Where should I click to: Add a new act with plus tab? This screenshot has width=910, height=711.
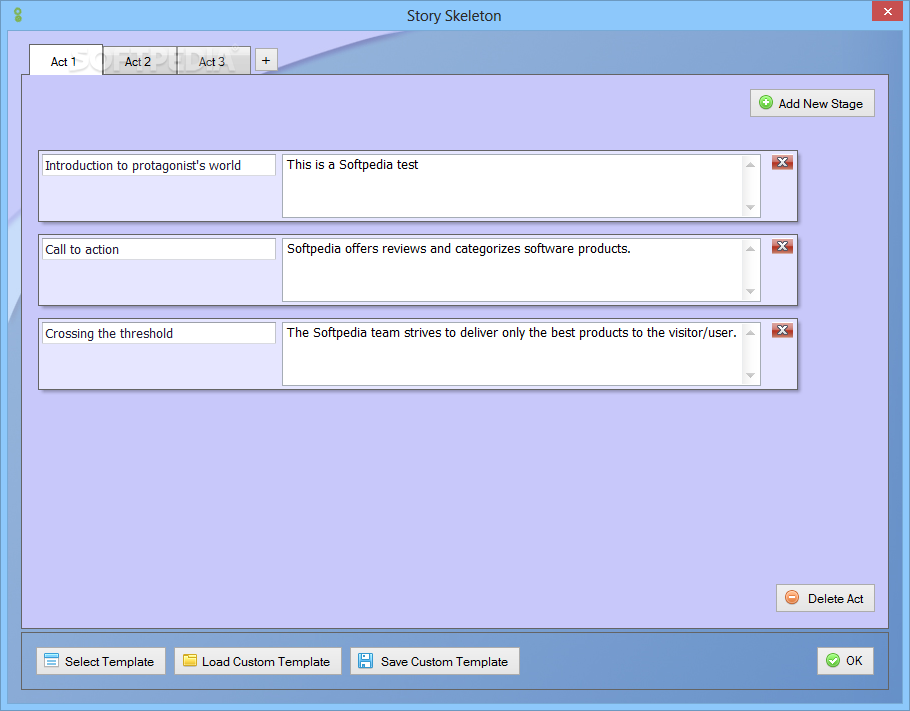[266, 60]
